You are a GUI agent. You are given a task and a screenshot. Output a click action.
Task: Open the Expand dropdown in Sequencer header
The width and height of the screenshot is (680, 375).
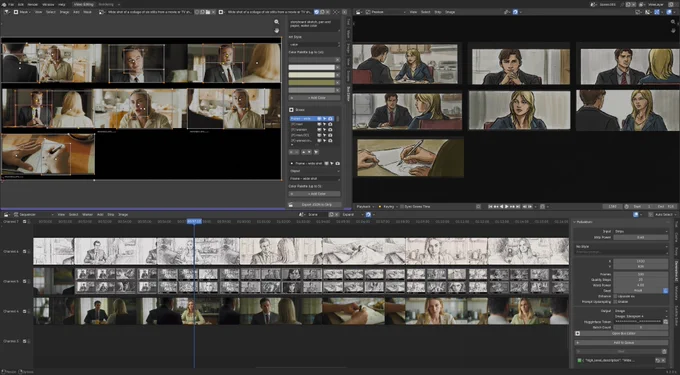point(352,214)
